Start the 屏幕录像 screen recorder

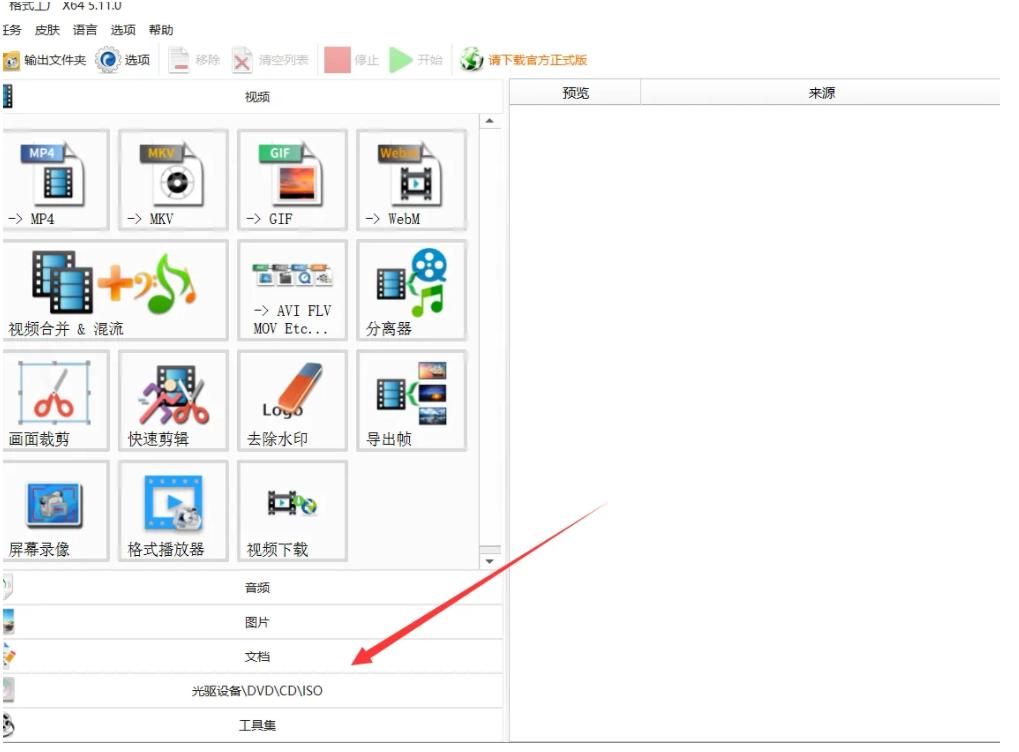coord(55,511)
